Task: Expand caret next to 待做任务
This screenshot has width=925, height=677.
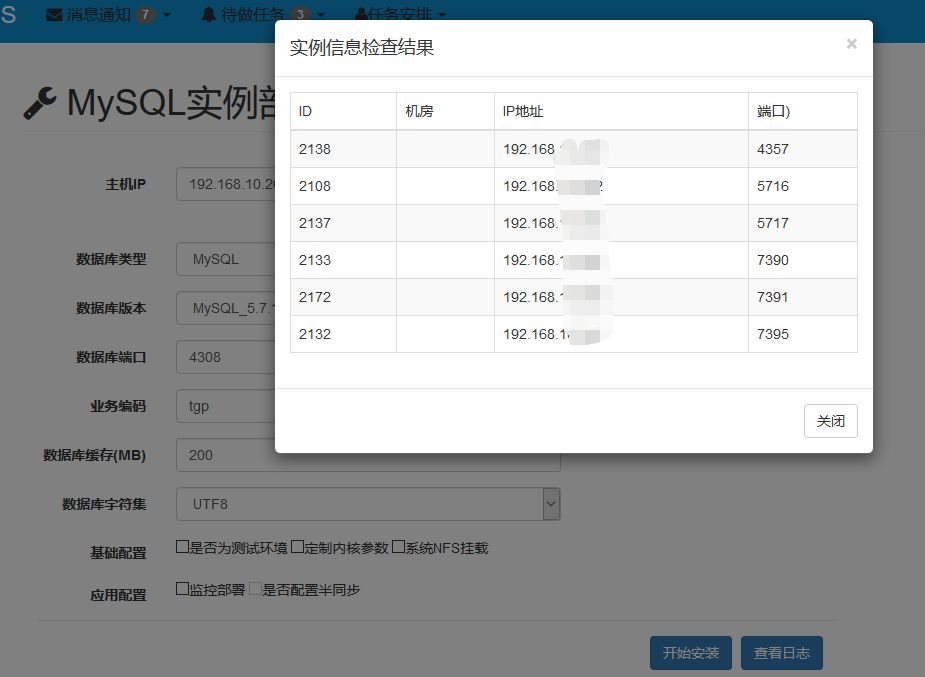Action: [x=321, y=15]
